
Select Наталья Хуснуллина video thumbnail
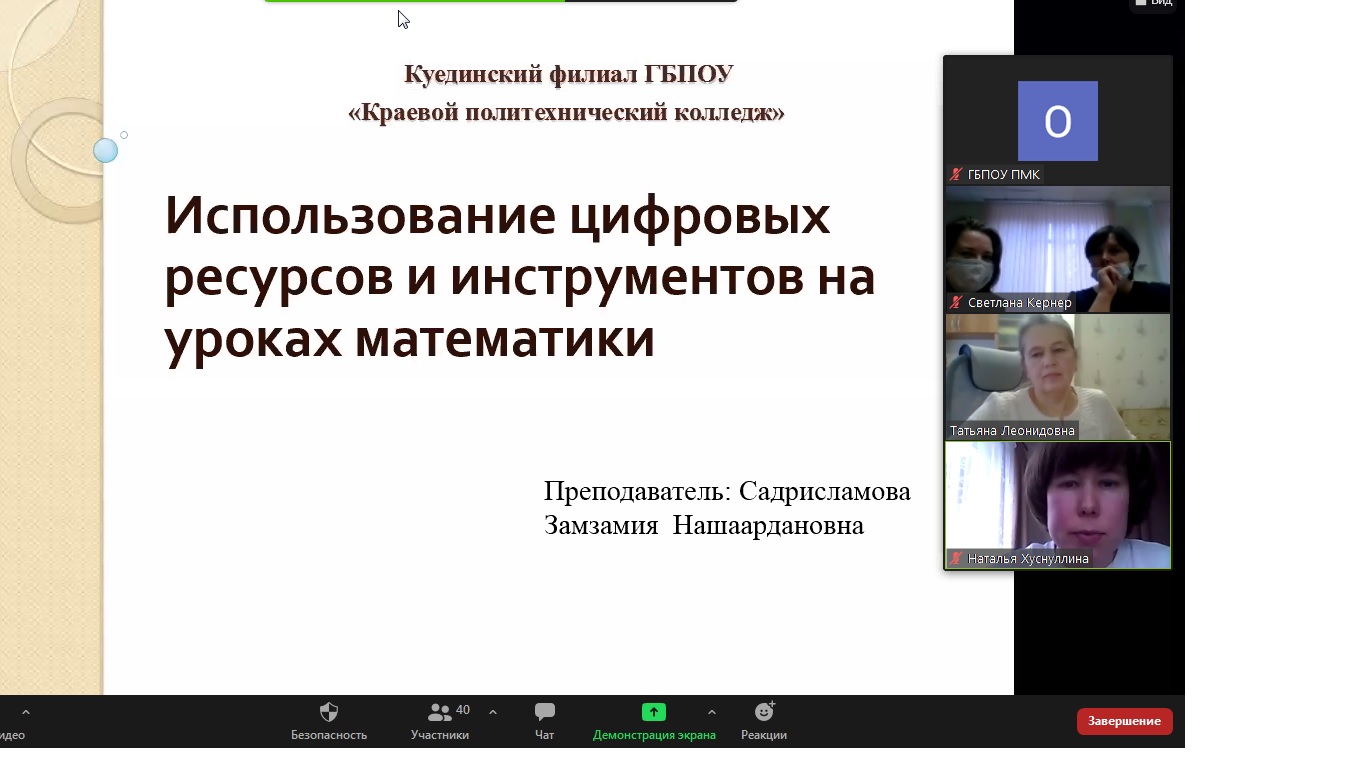click(x=1057, y=505)
